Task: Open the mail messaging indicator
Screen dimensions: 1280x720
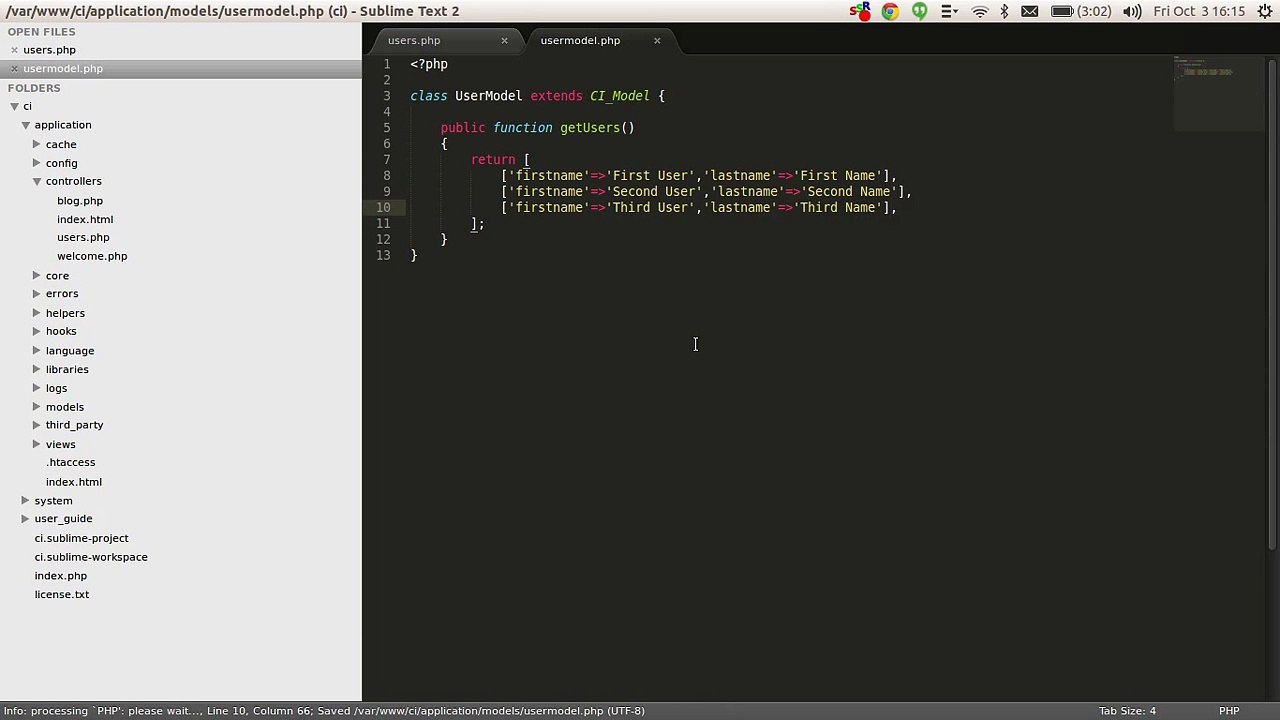Action: point(1029,12)
